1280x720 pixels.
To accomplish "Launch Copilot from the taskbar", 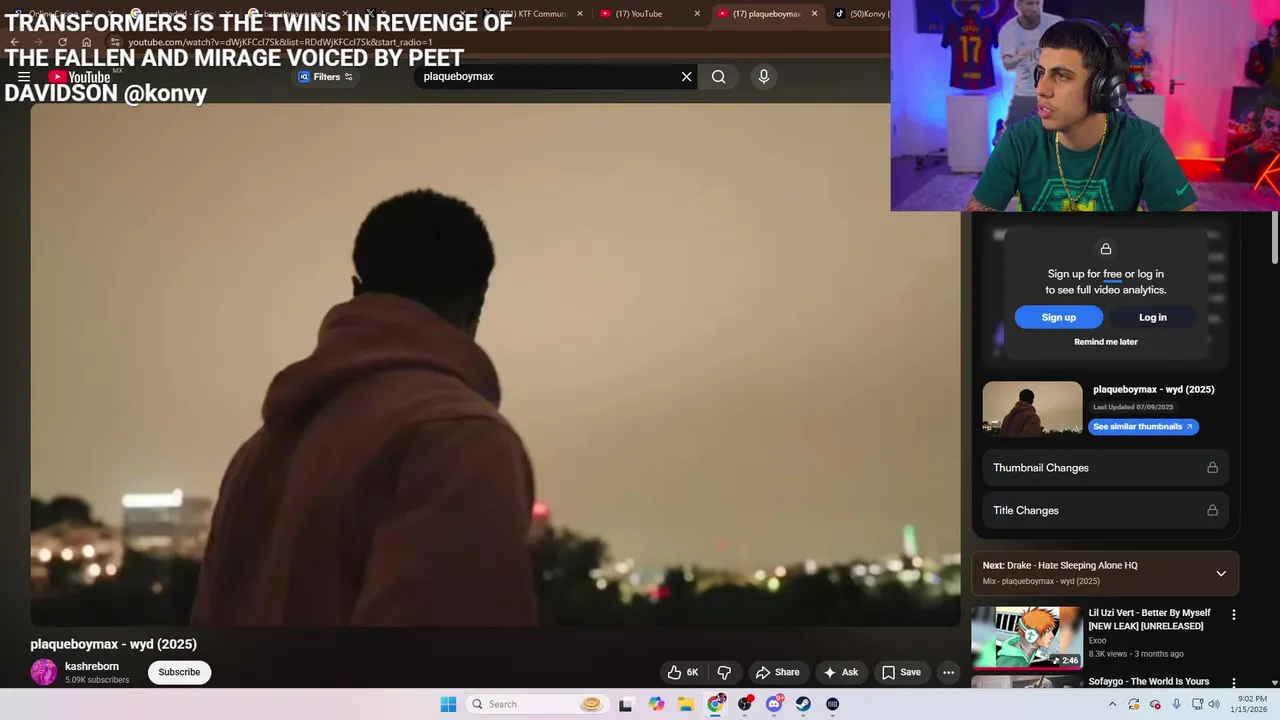I will point(656,704).
